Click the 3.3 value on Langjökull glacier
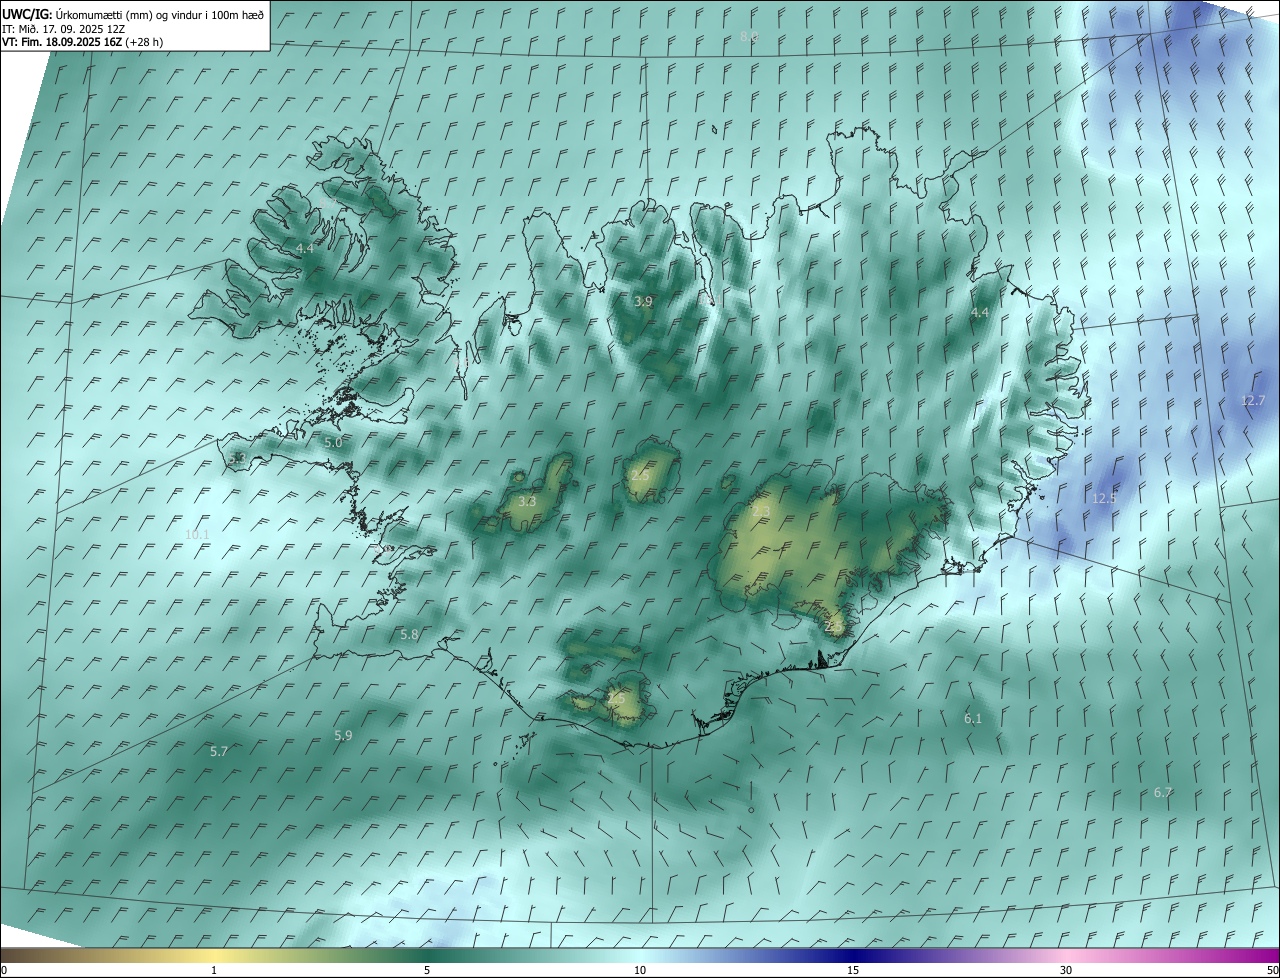Image resolution: width=1280 pixels, height=978 pixels. click(x=527, y=501)
